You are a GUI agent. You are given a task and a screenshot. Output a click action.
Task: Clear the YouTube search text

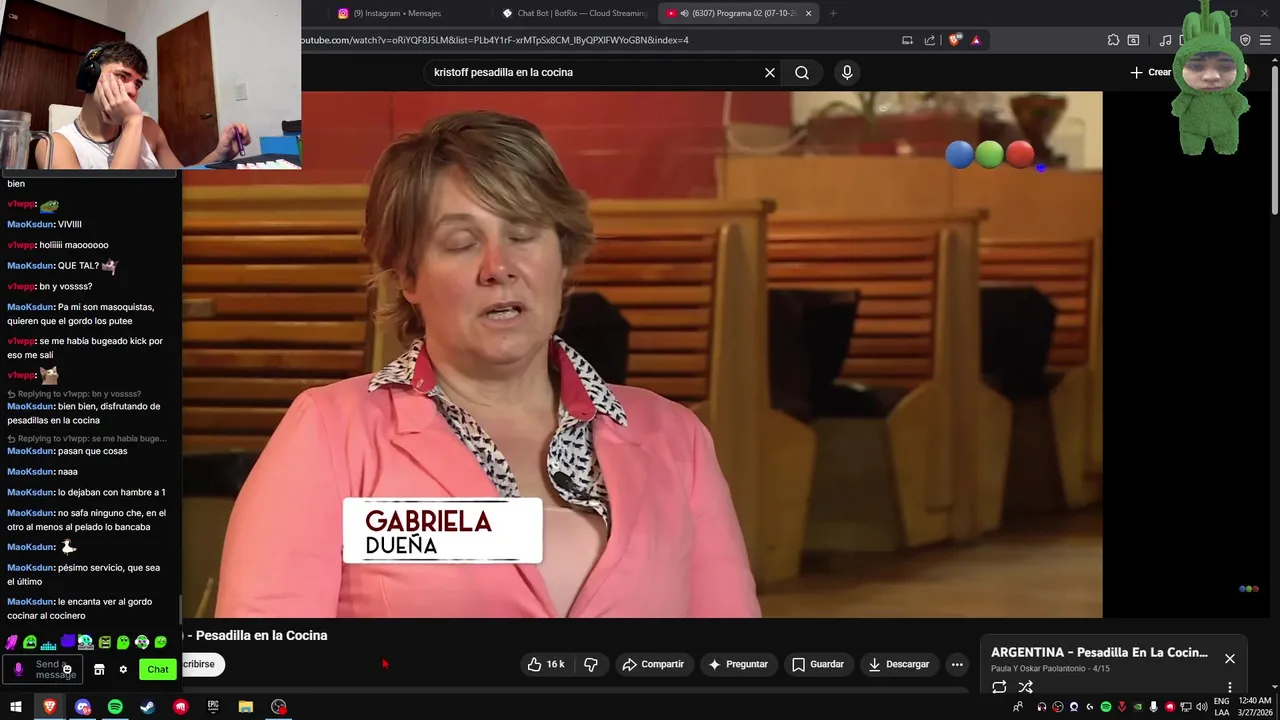tap(770, 72)
